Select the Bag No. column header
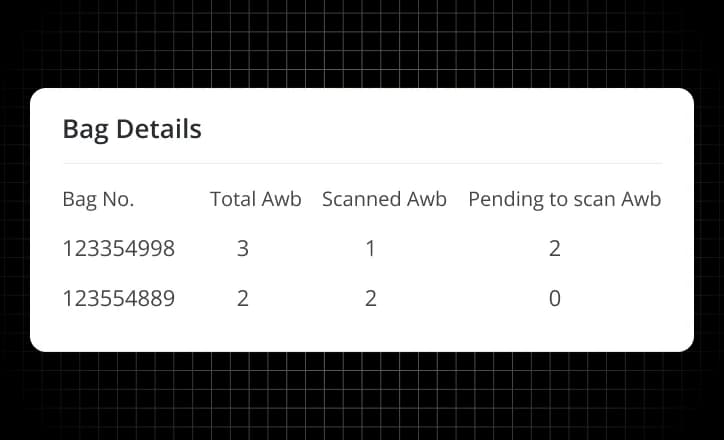 [98, 199]
